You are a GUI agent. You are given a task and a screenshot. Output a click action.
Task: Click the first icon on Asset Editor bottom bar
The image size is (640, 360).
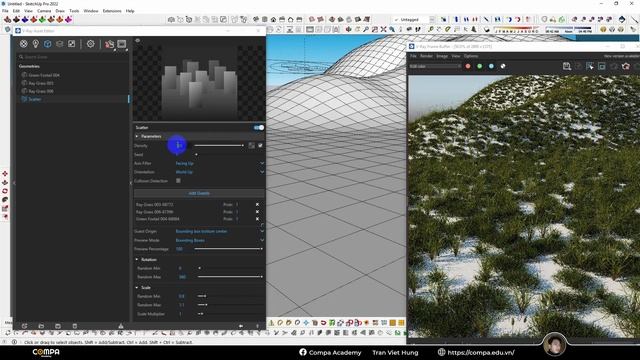coord(24,326)
